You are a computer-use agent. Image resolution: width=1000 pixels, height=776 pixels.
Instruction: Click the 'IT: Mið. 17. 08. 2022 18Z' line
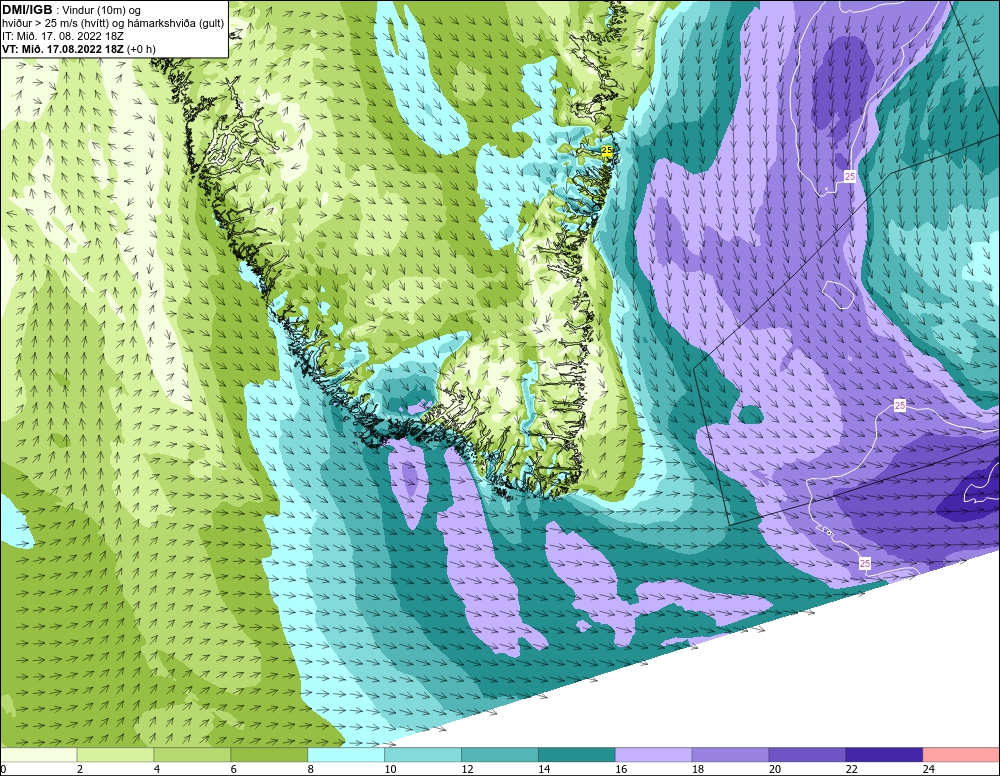click(x=62, y=36)
